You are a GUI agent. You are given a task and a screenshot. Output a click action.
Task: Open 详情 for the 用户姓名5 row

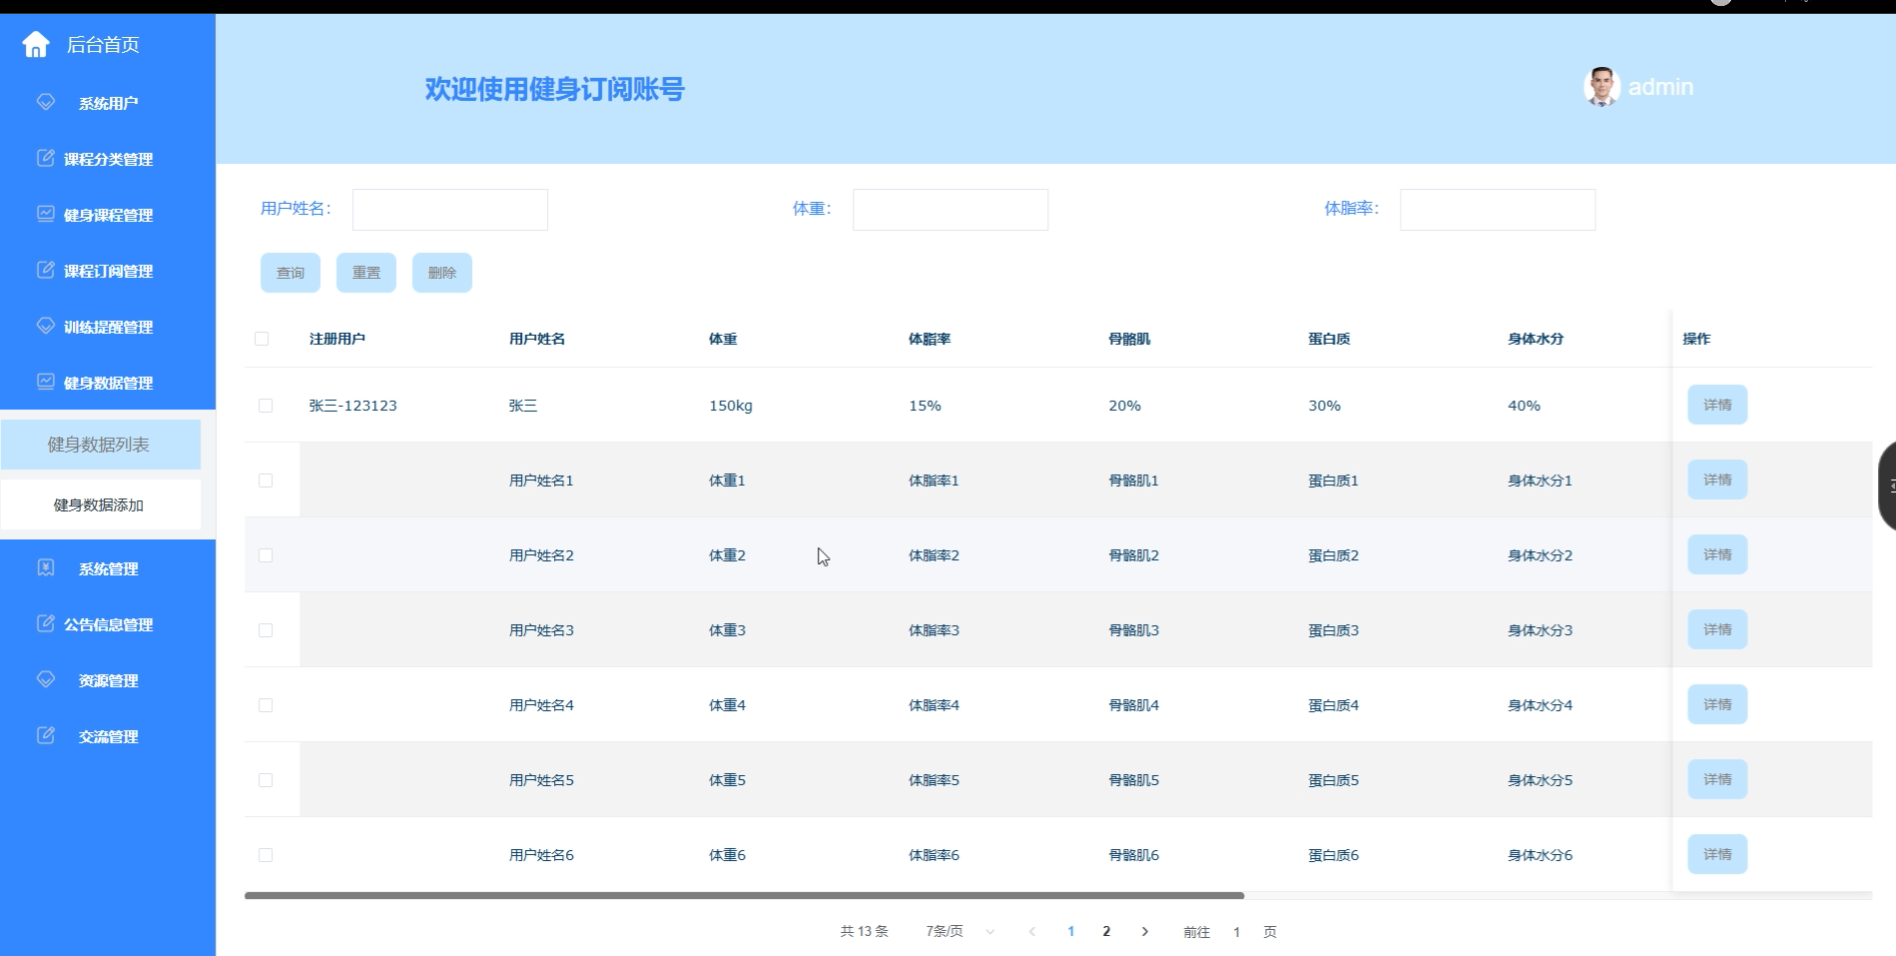pyautogui.click(x=1717, y=780)
